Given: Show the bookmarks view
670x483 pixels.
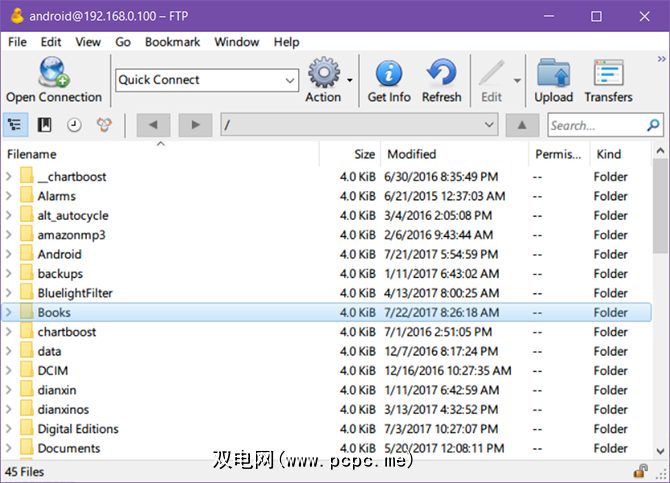Looking at the screenshot, I should point(45,125).
